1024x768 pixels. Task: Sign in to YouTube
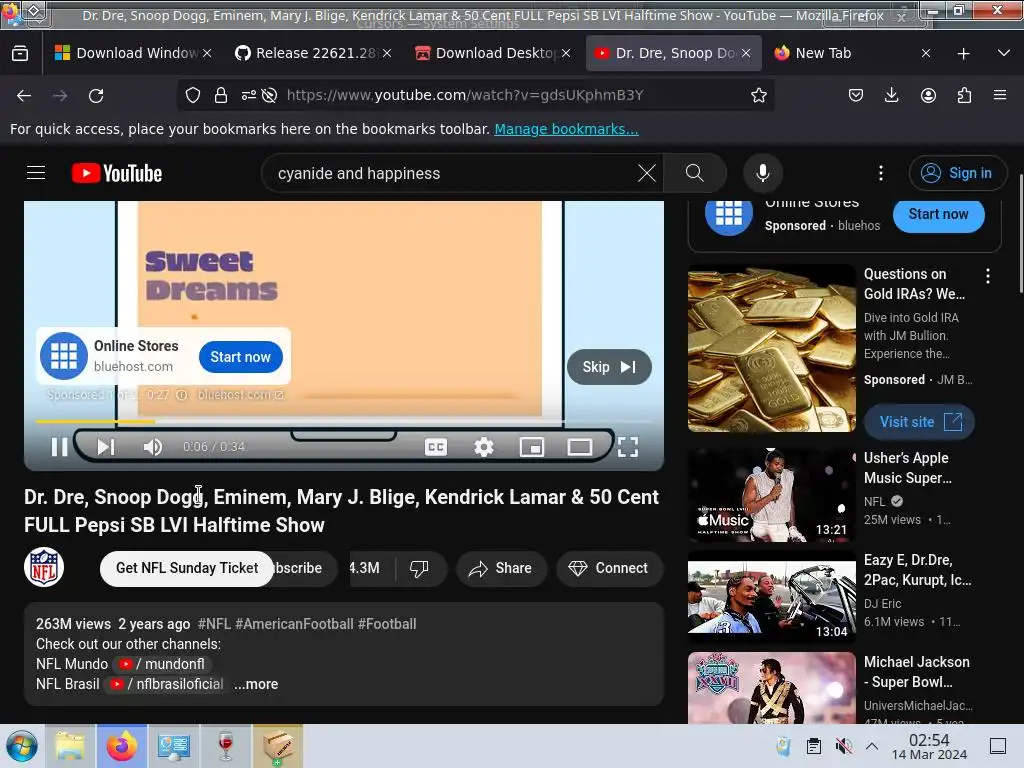[957, 173]
